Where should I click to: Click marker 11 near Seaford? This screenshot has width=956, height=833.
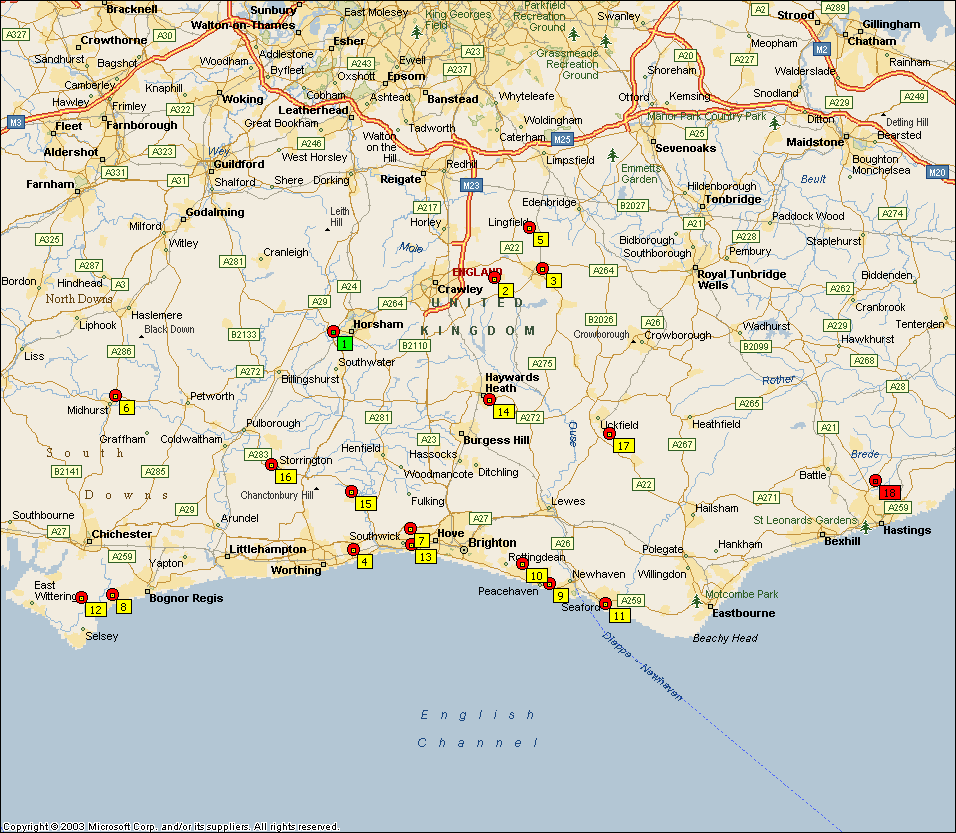click(x=620, y=615)
